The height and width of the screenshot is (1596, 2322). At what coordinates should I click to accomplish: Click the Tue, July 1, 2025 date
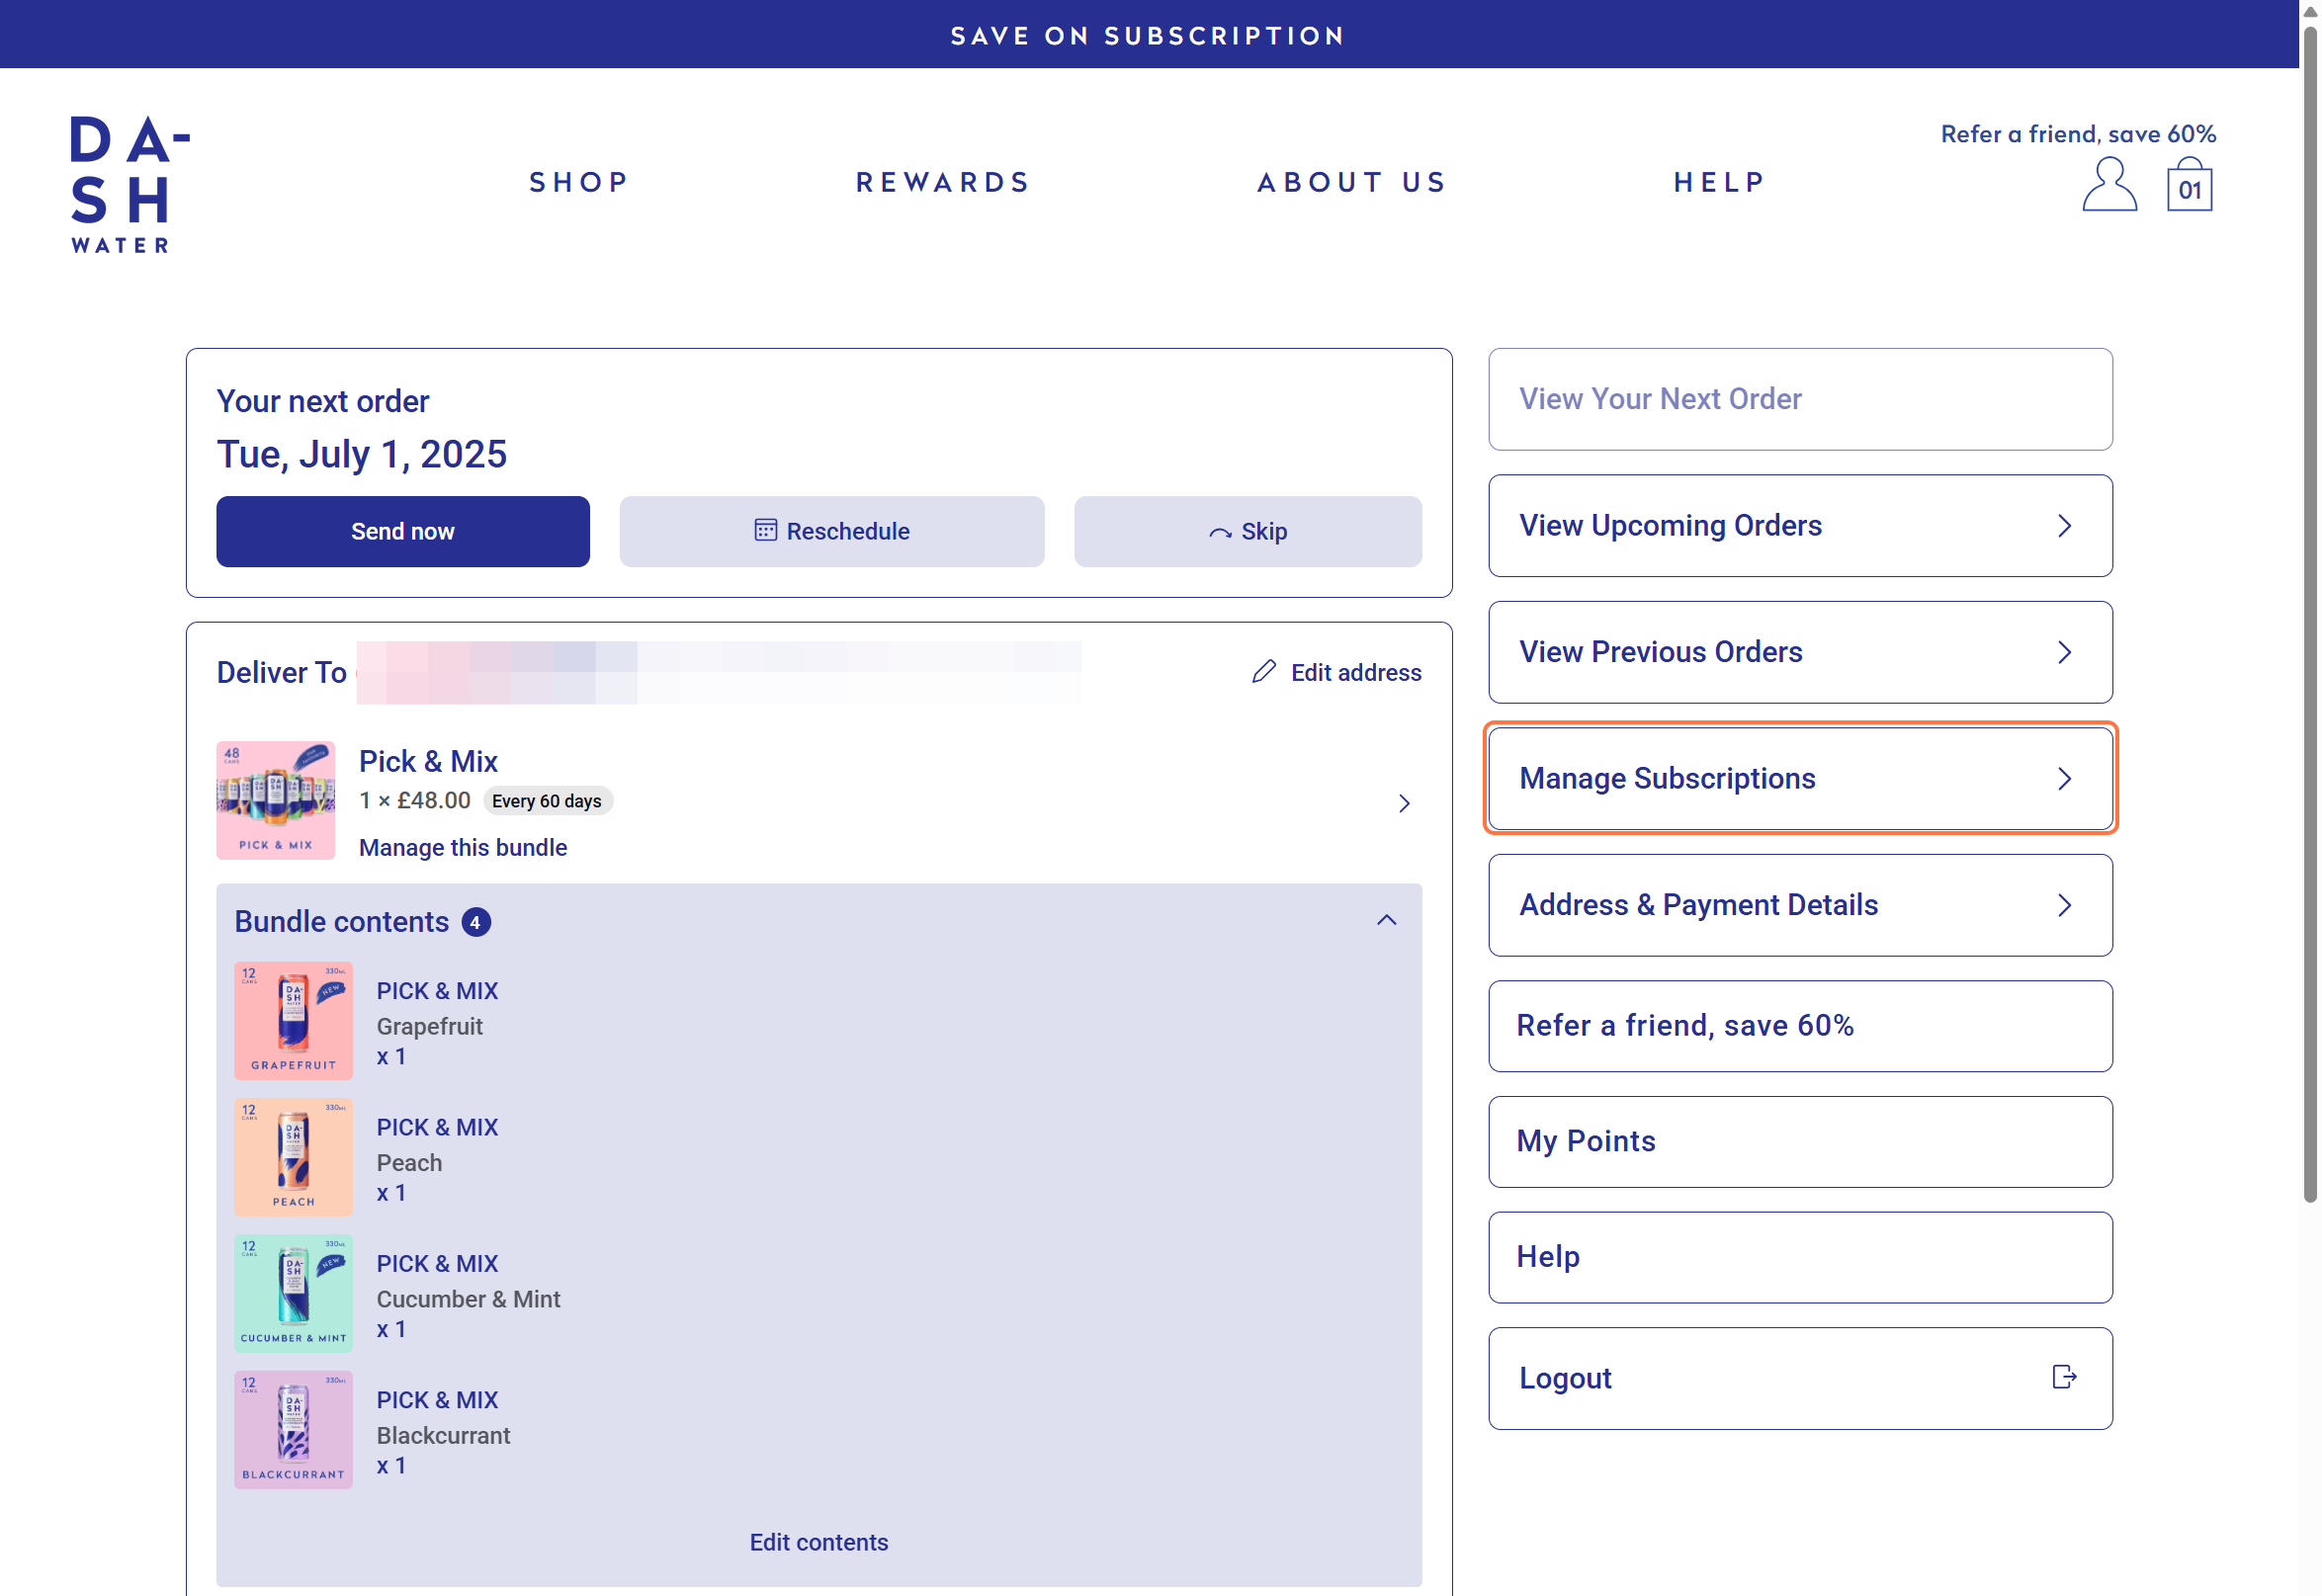(361, 454)
